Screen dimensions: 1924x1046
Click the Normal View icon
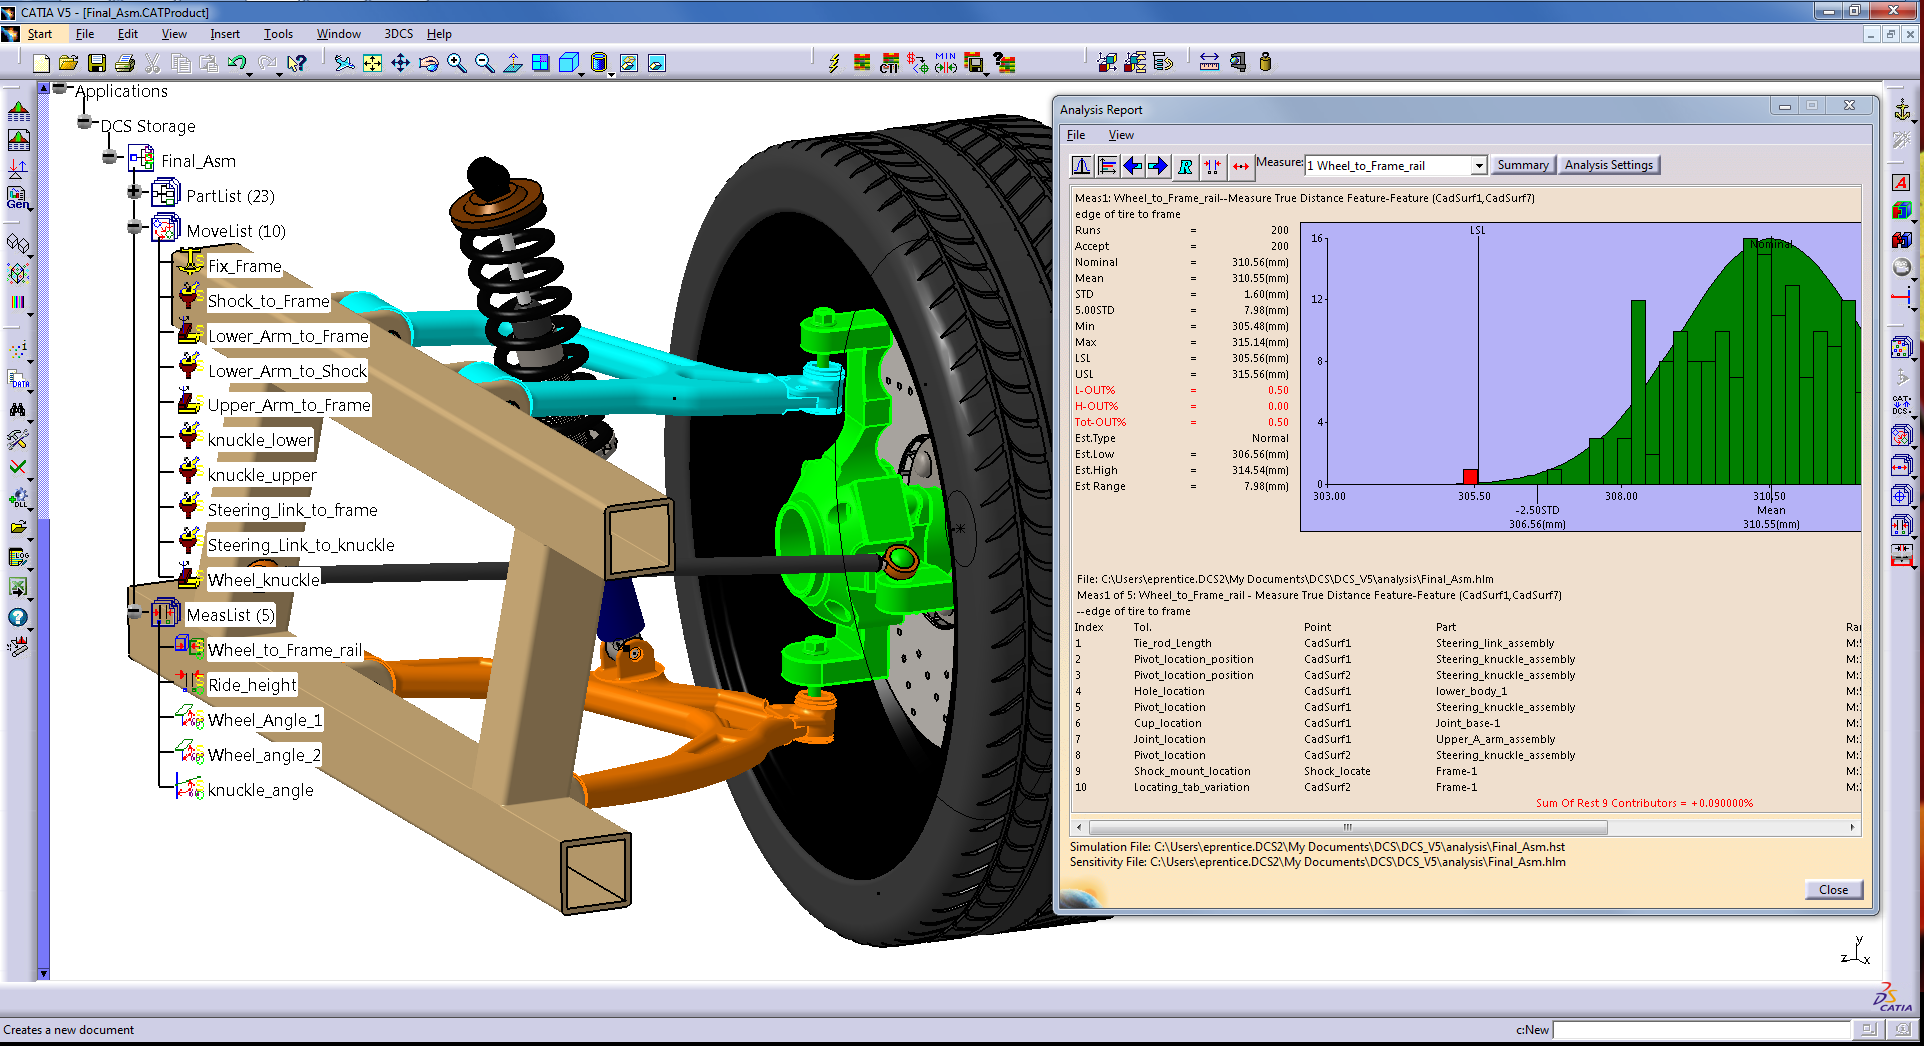pyautogui.click(x=513, y=63)
